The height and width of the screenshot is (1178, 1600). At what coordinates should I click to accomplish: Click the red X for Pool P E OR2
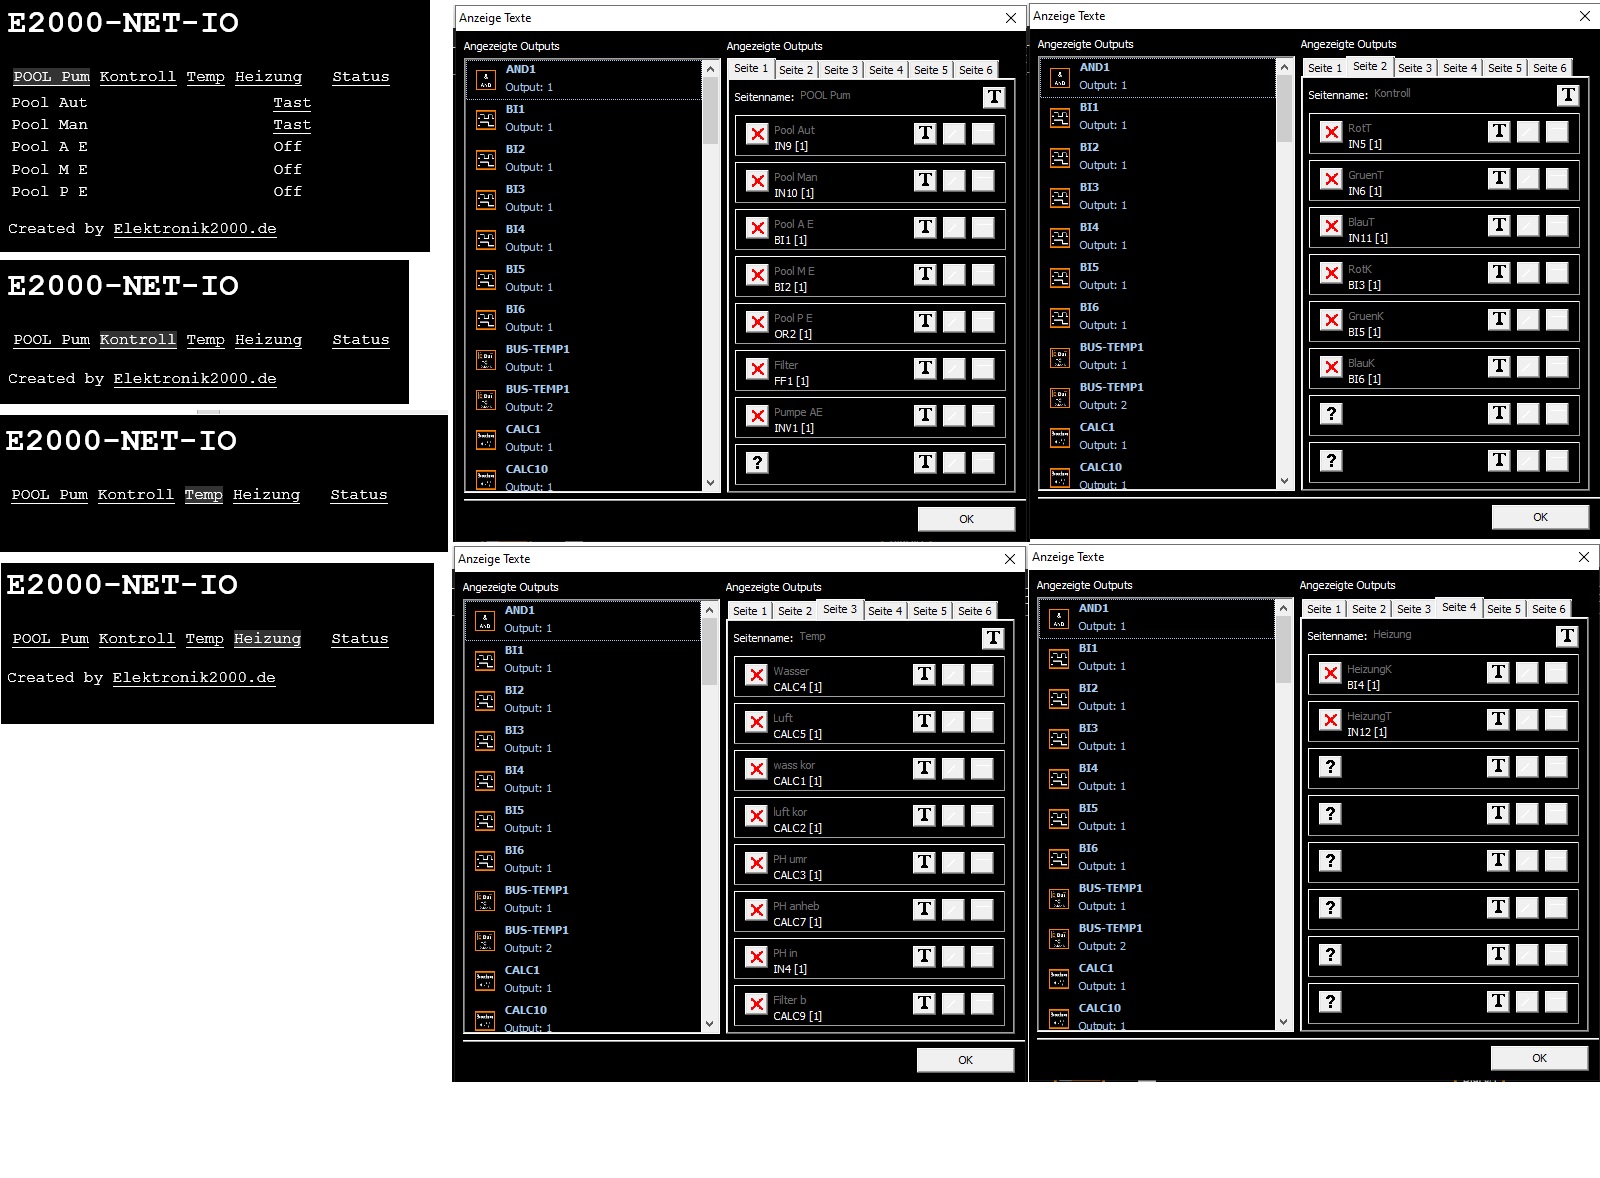pyautogui.click(x=757, y=322)
